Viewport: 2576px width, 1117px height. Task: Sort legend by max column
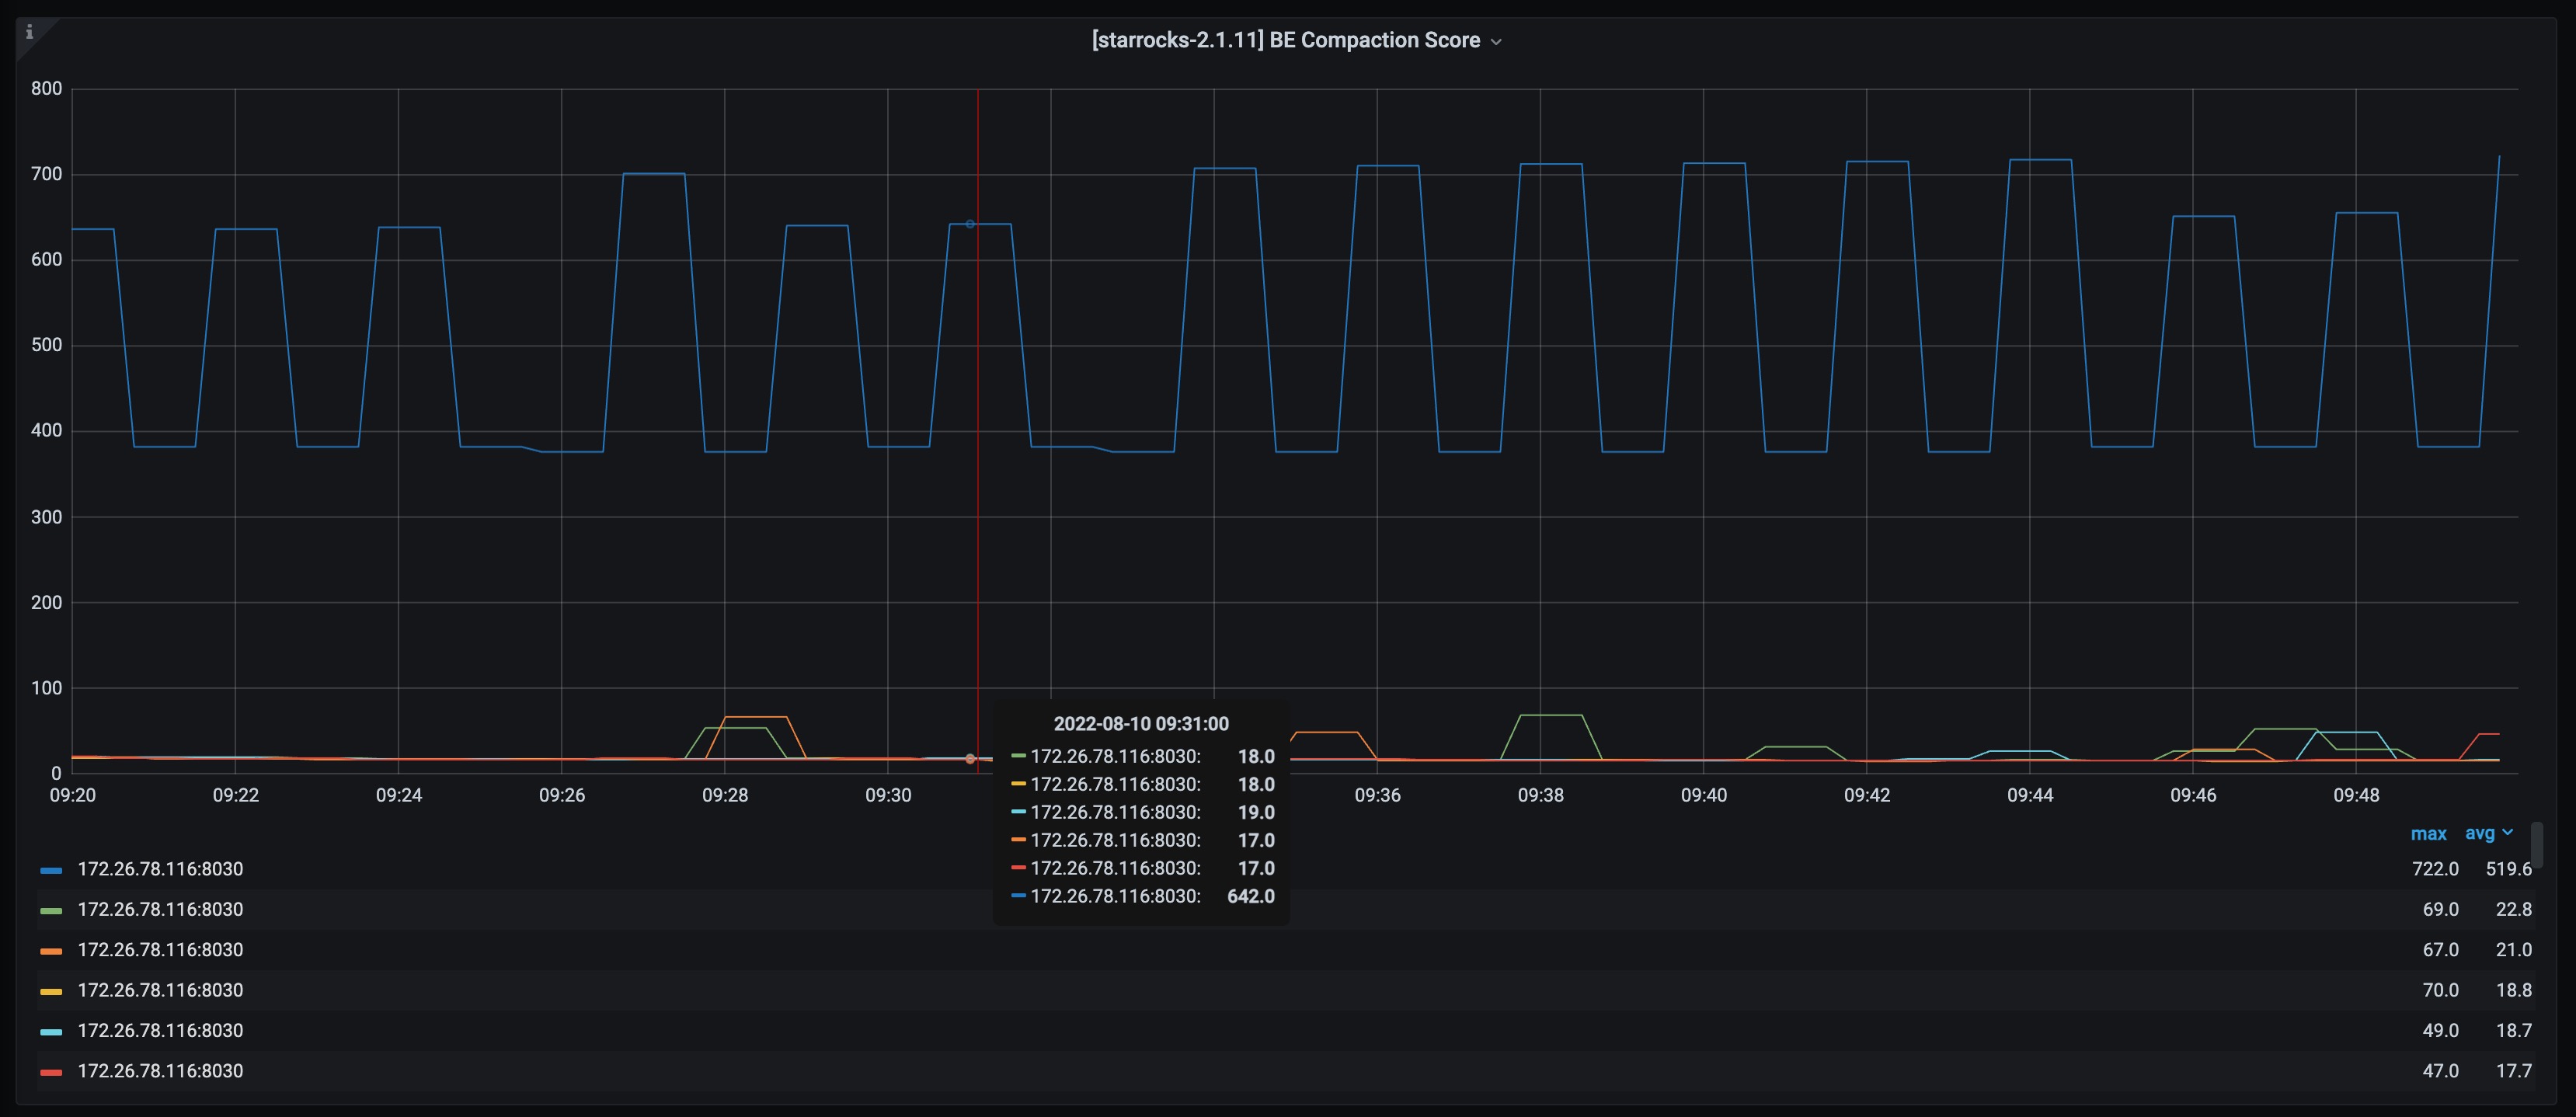[x=2428, y=833]
